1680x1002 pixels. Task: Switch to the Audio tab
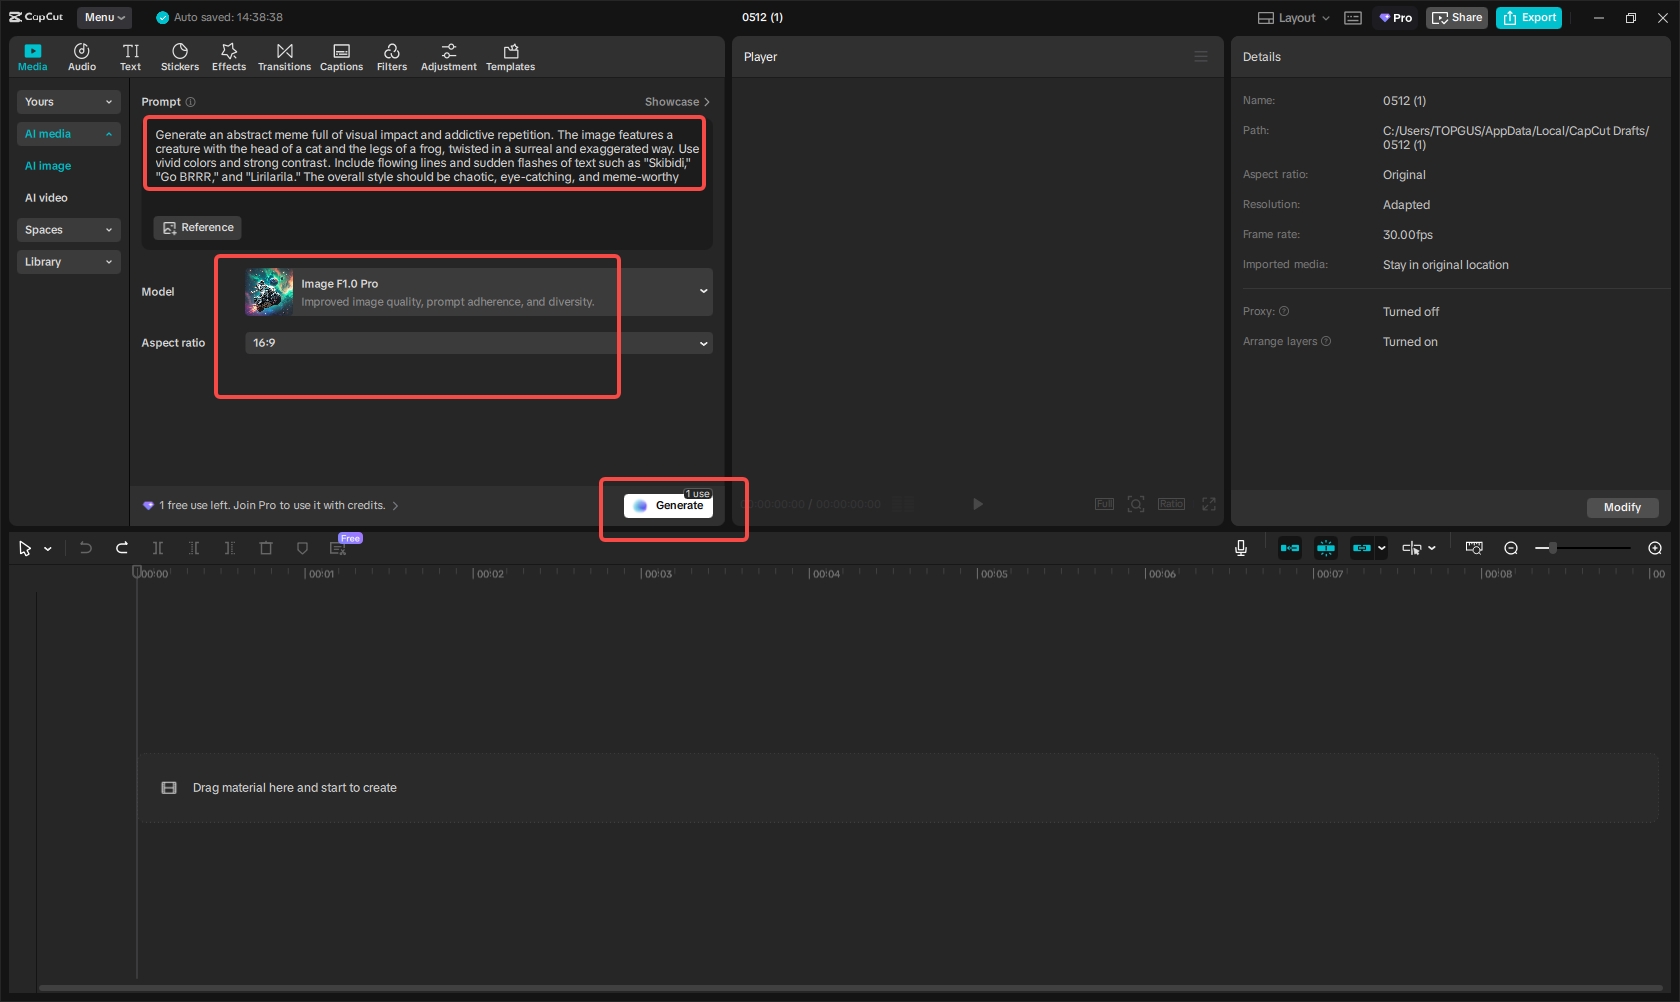coord(82,57)
